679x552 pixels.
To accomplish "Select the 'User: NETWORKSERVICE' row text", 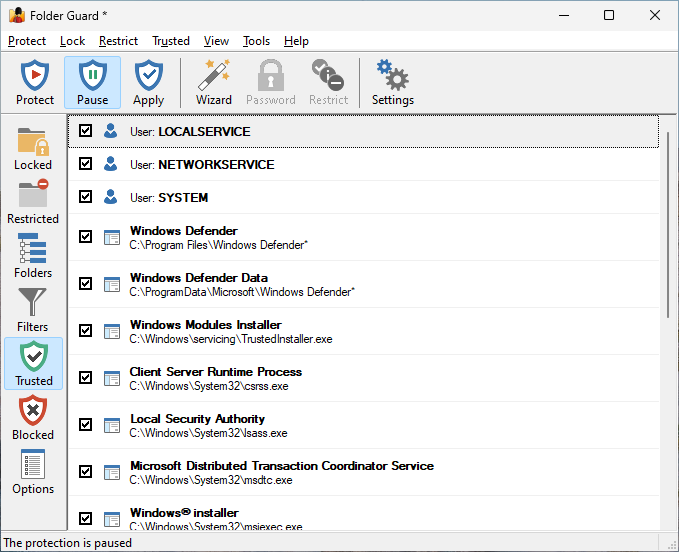I will 202,165.
